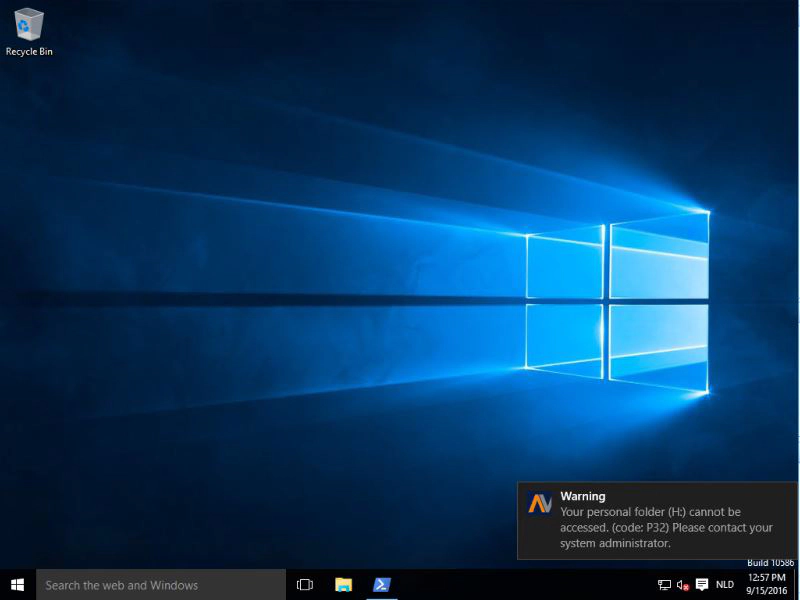Click the empty taskbar space right of PowerShell
Image resolution: width=800 pixels, height=600 pixels.
[x=520, y=585]
